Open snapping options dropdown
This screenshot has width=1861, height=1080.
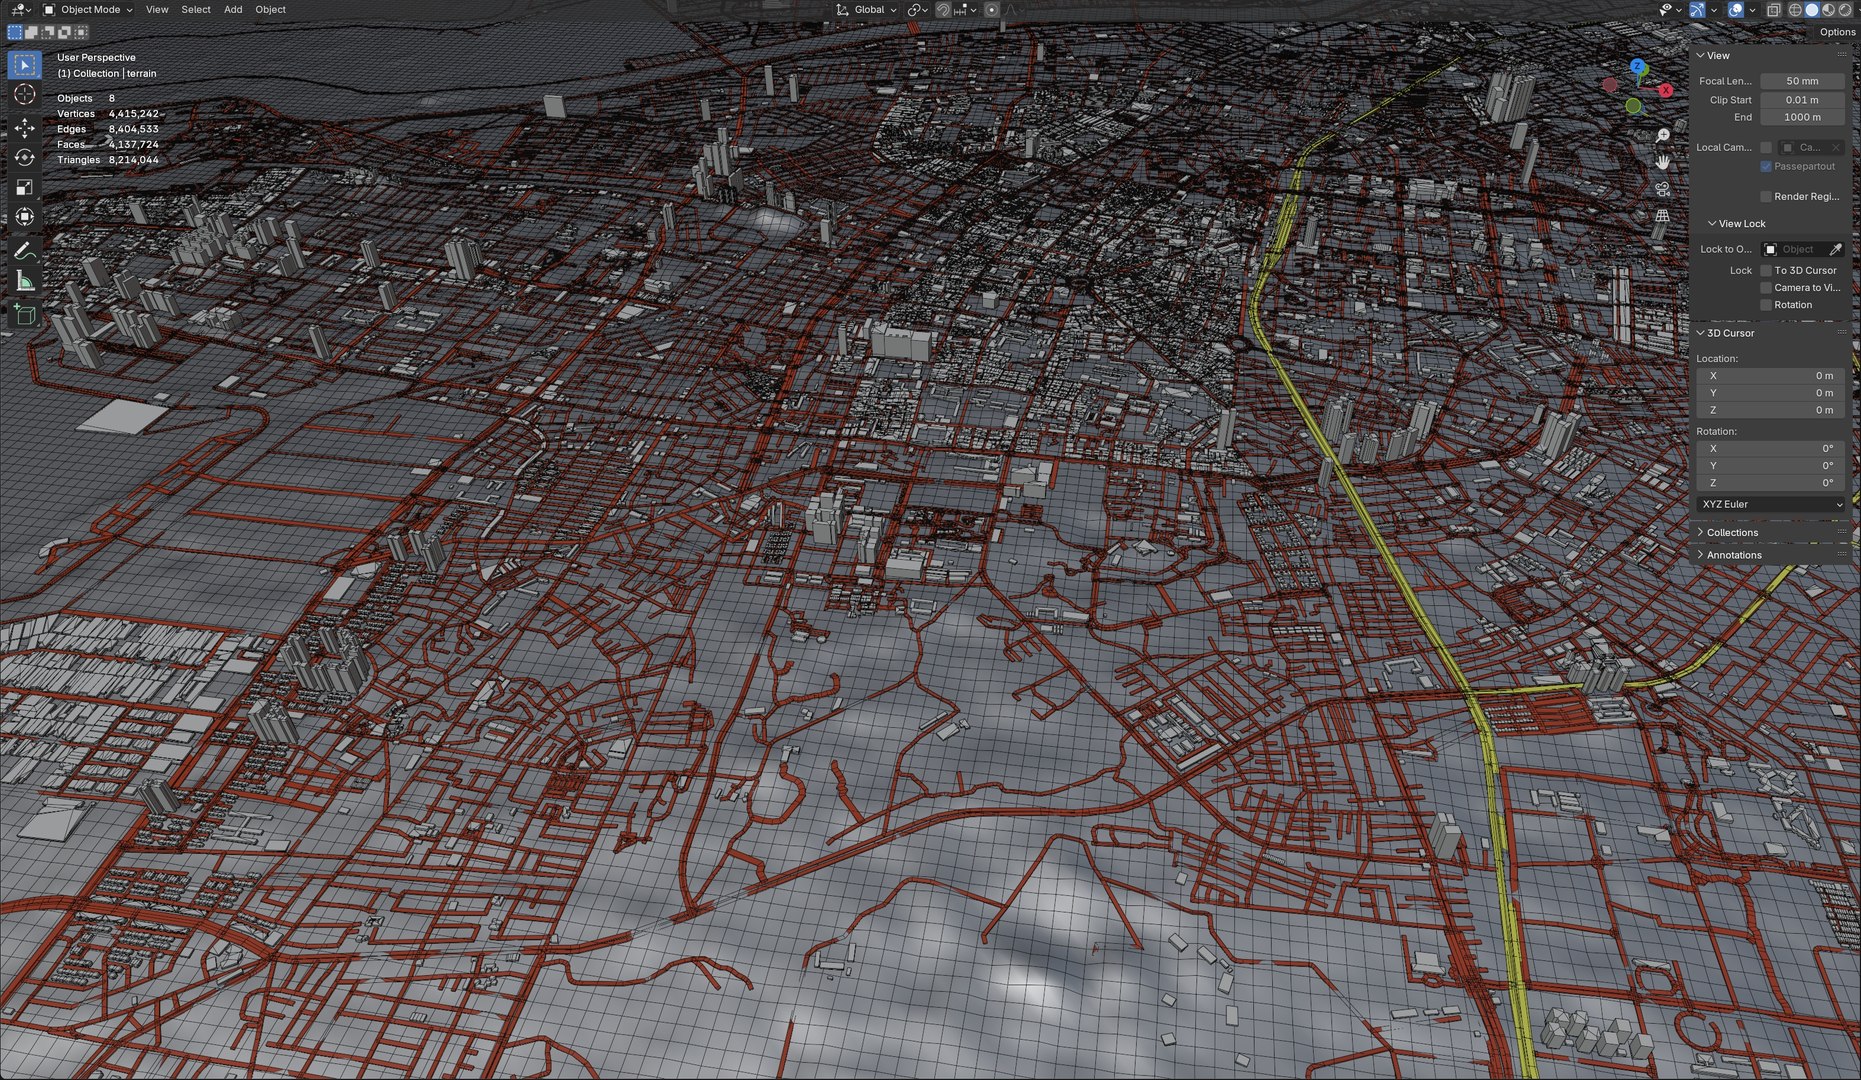[x=966, y=10]
